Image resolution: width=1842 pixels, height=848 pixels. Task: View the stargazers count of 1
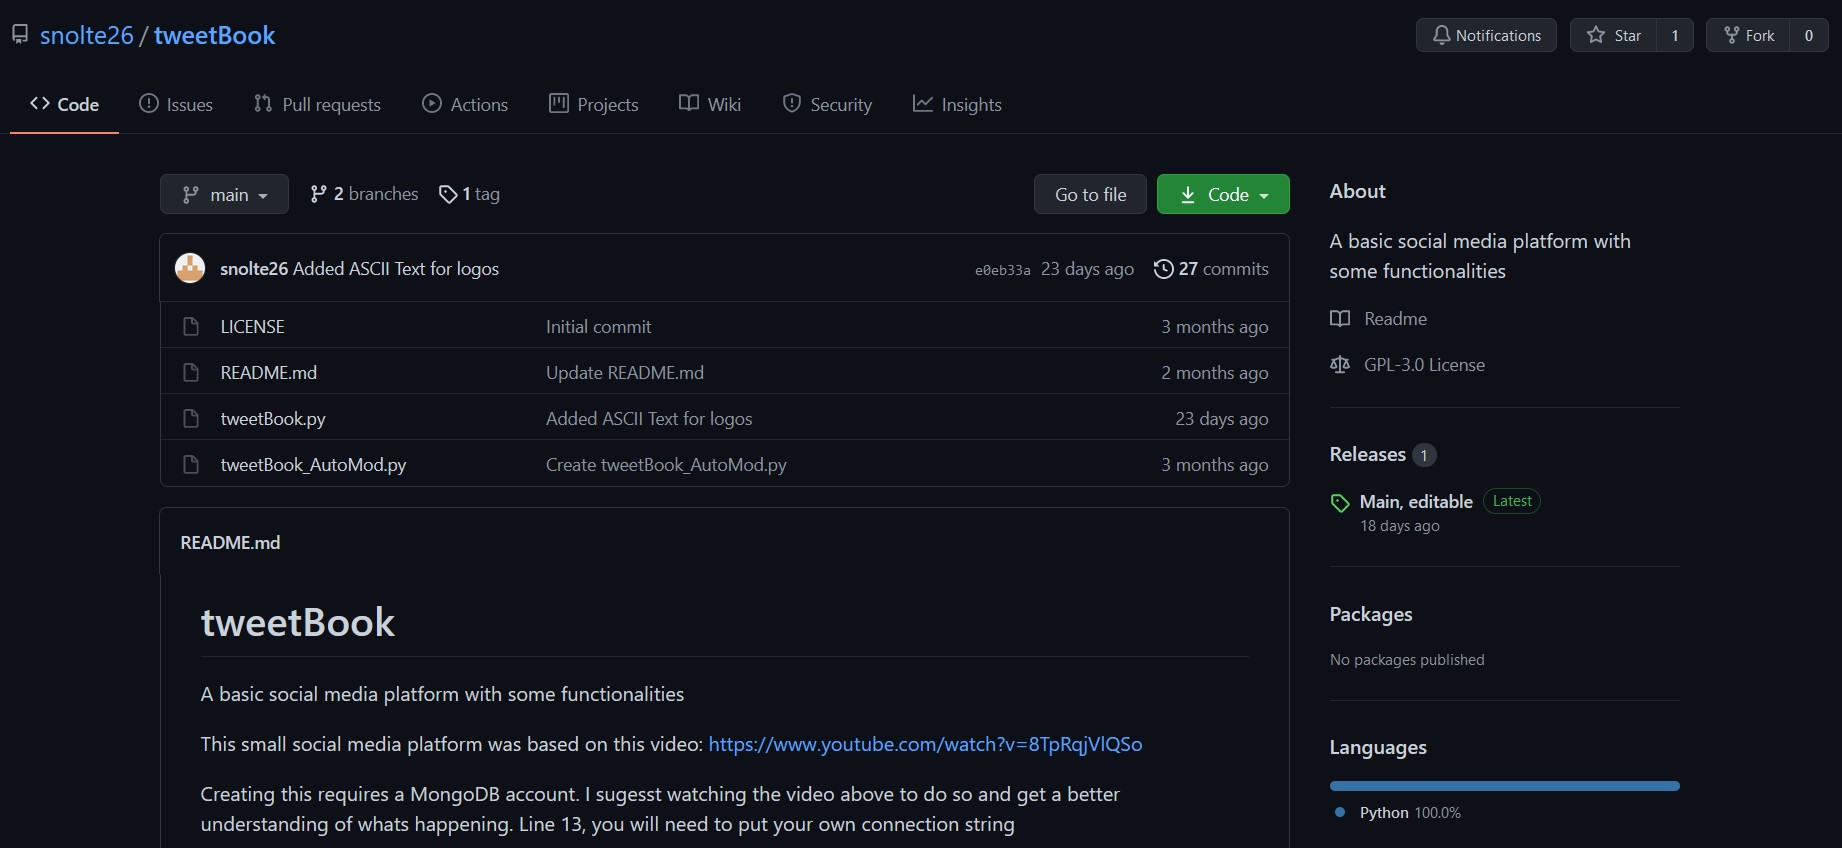1675,35
